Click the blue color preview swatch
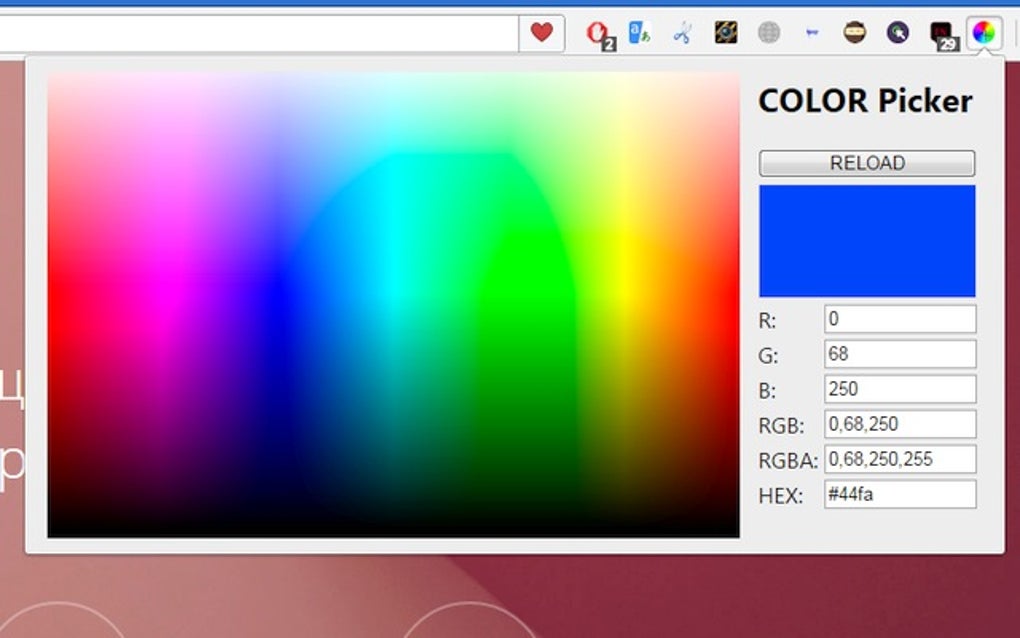Image resolution: width=1020 pixels, height=638 pixels. 866,241
